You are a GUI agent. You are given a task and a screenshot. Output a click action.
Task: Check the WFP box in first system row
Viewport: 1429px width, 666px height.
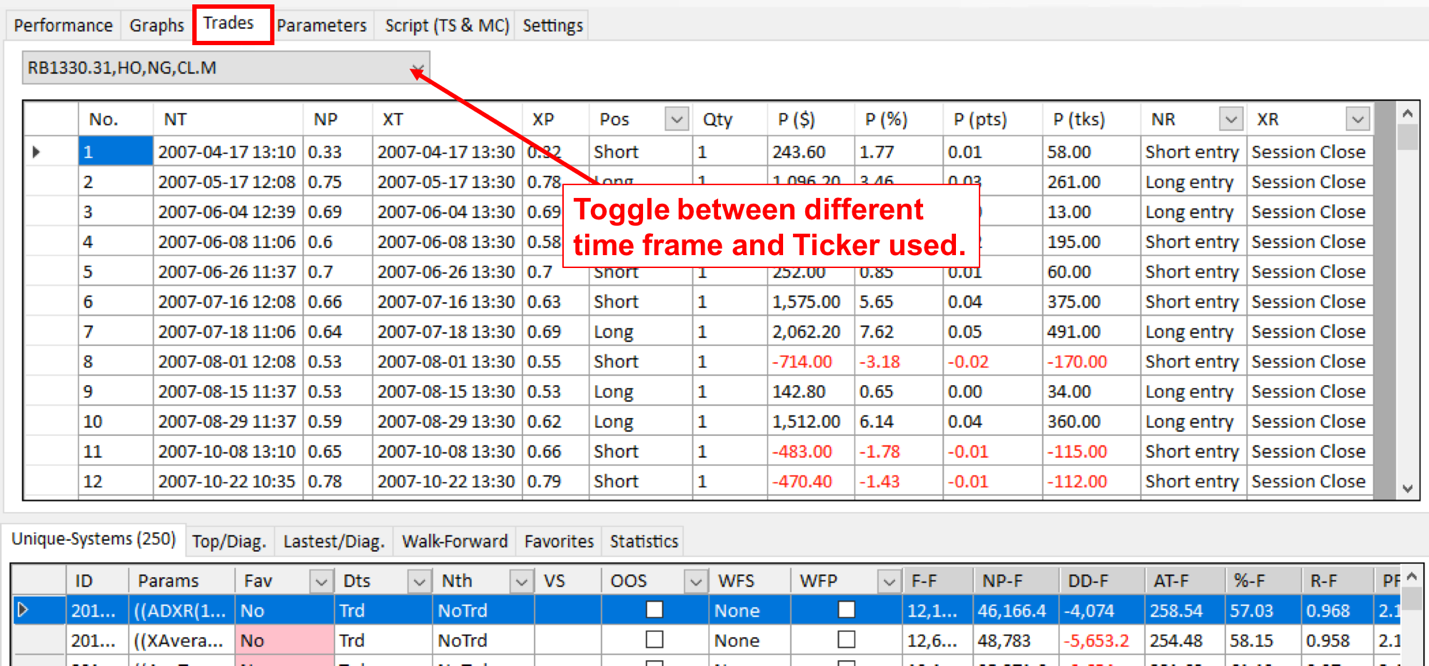click(x=846, y=610)
